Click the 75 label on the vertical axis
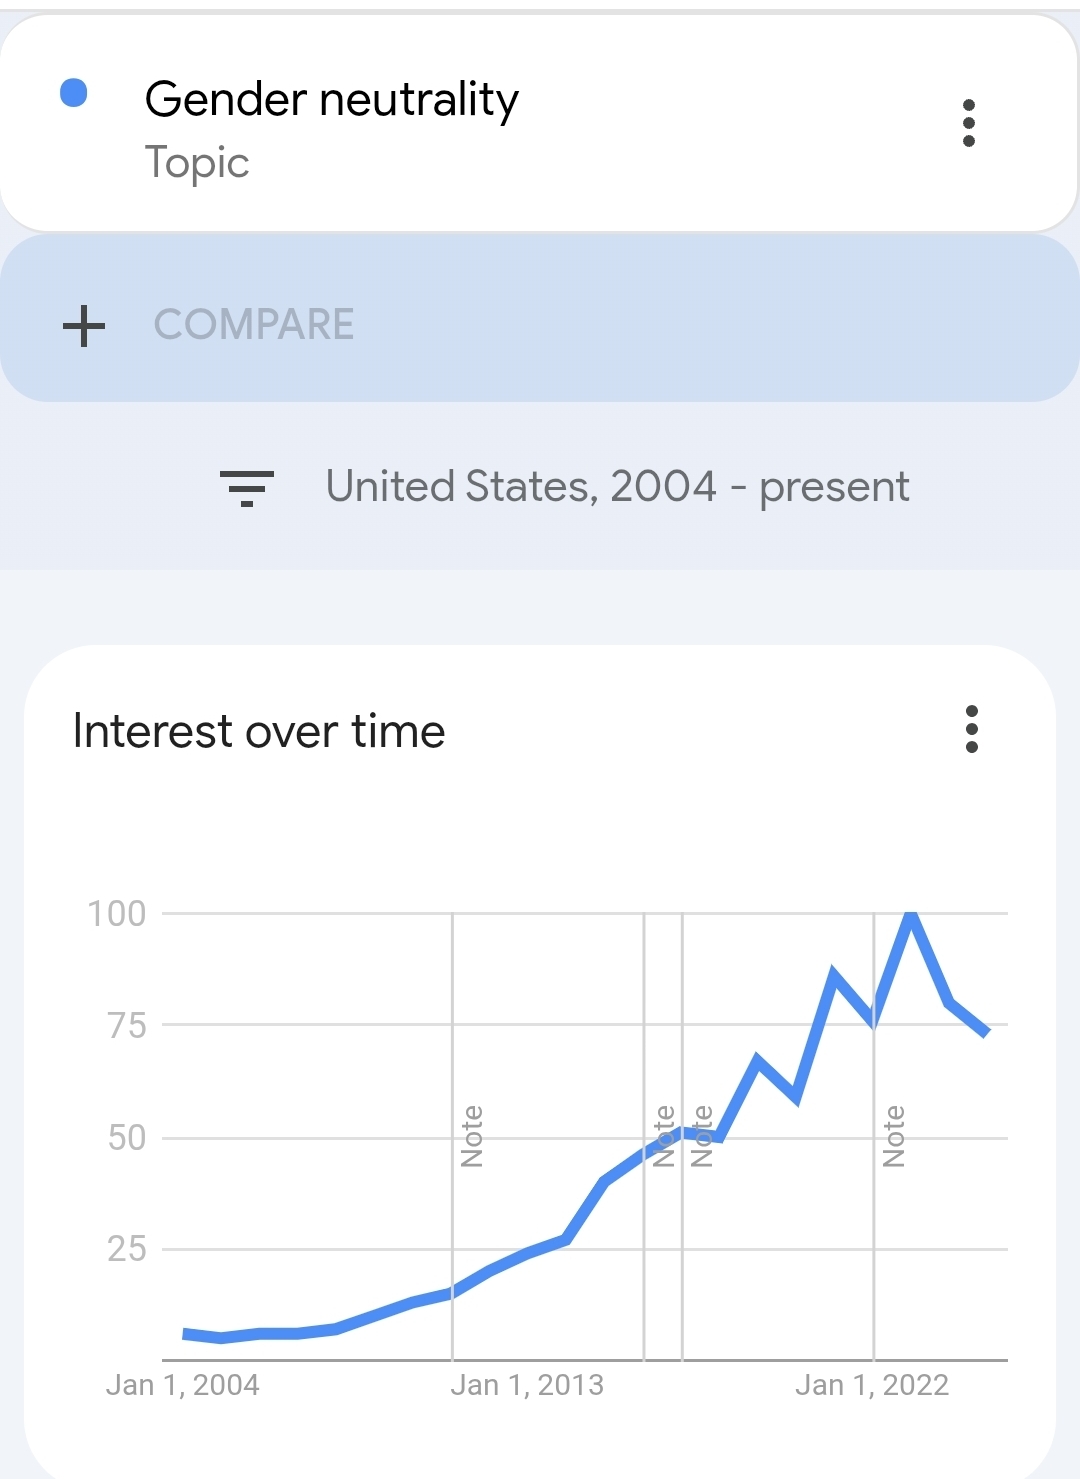The height and width of the screenshot is (1479, 1080). [127, 1025]
